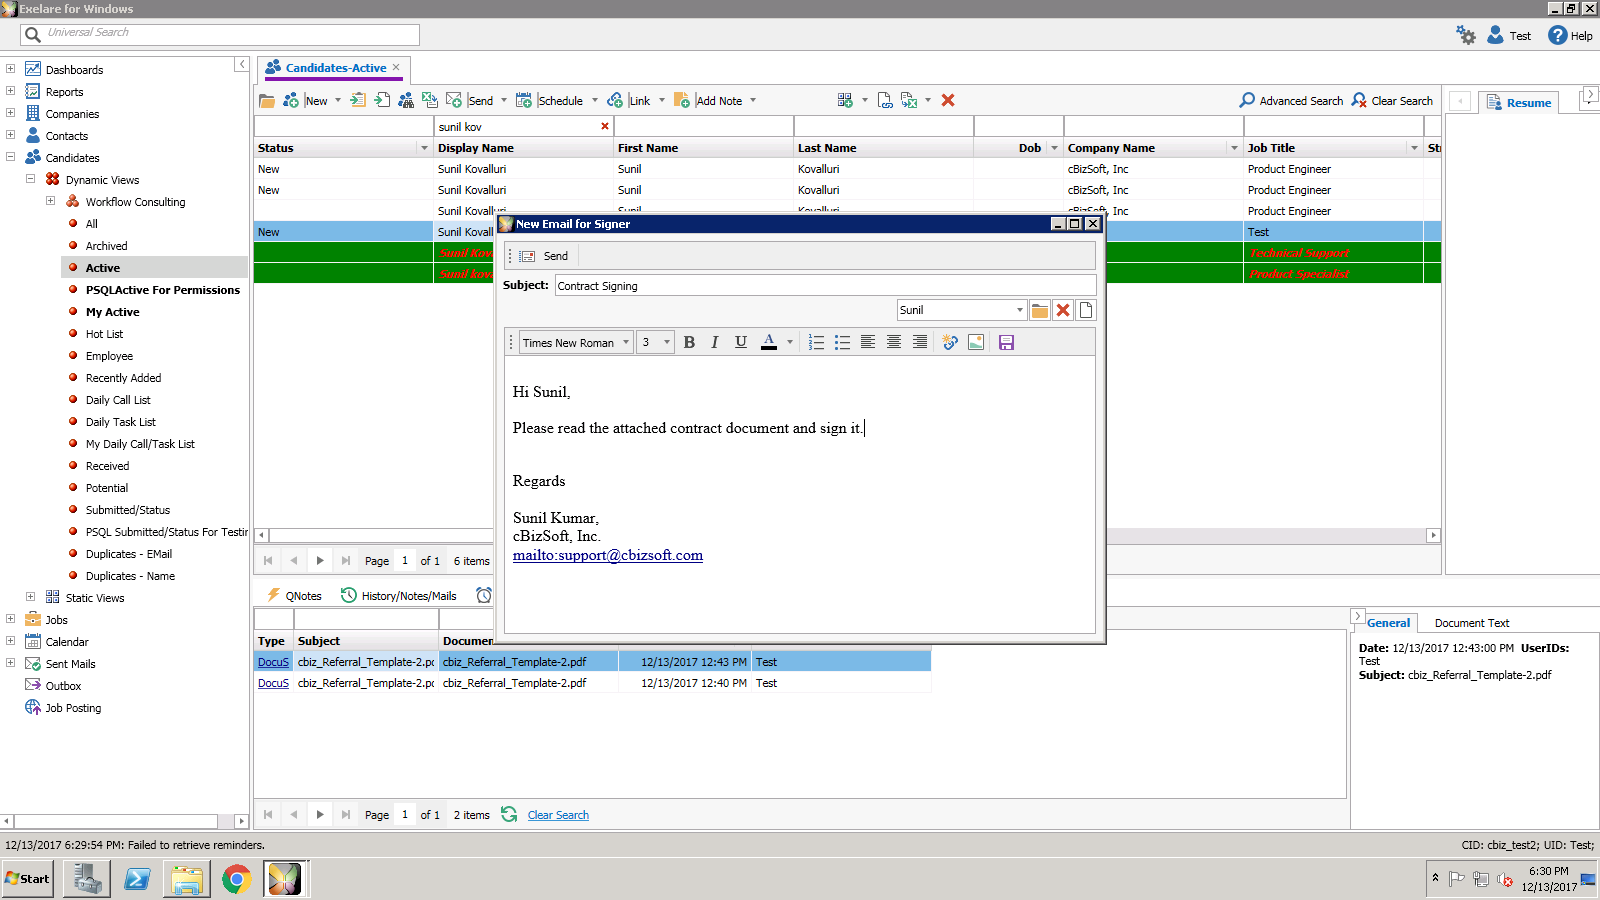The height and width of the screenshot is (900, 1600).
Task: Open the font size dropdown showing 3
Action: tap(666, 342)
